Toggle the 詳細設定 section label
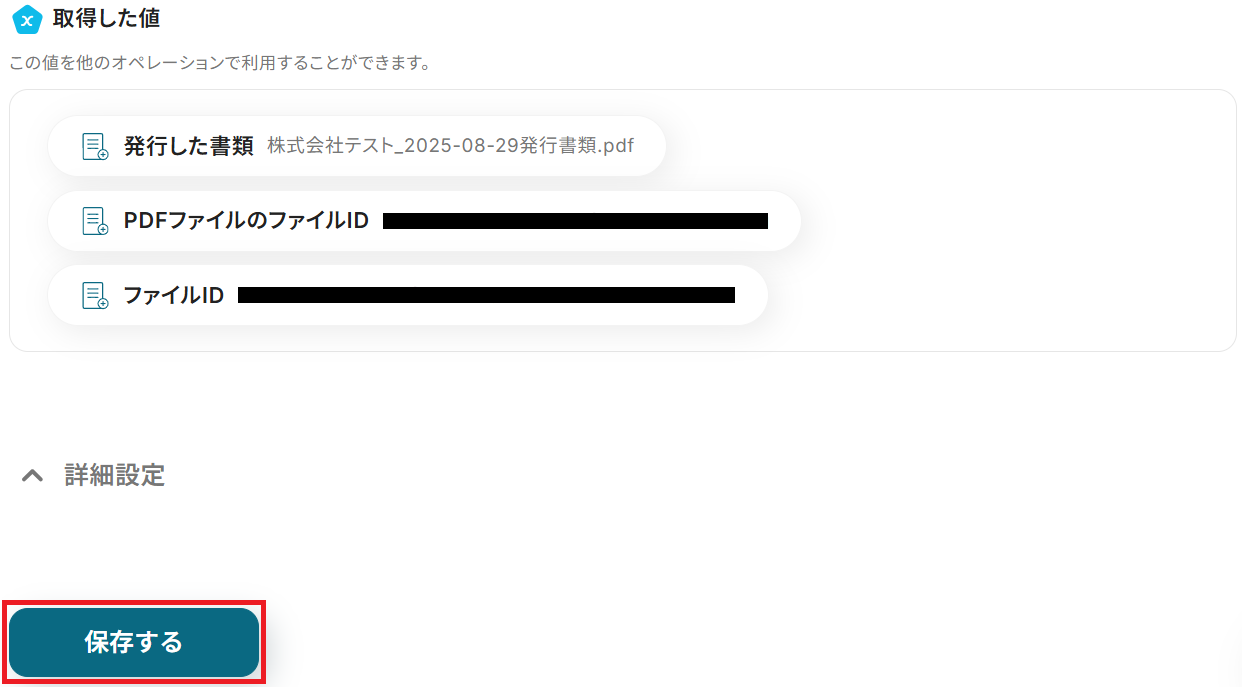The image size is (1242, 687). tap(115, 475)
